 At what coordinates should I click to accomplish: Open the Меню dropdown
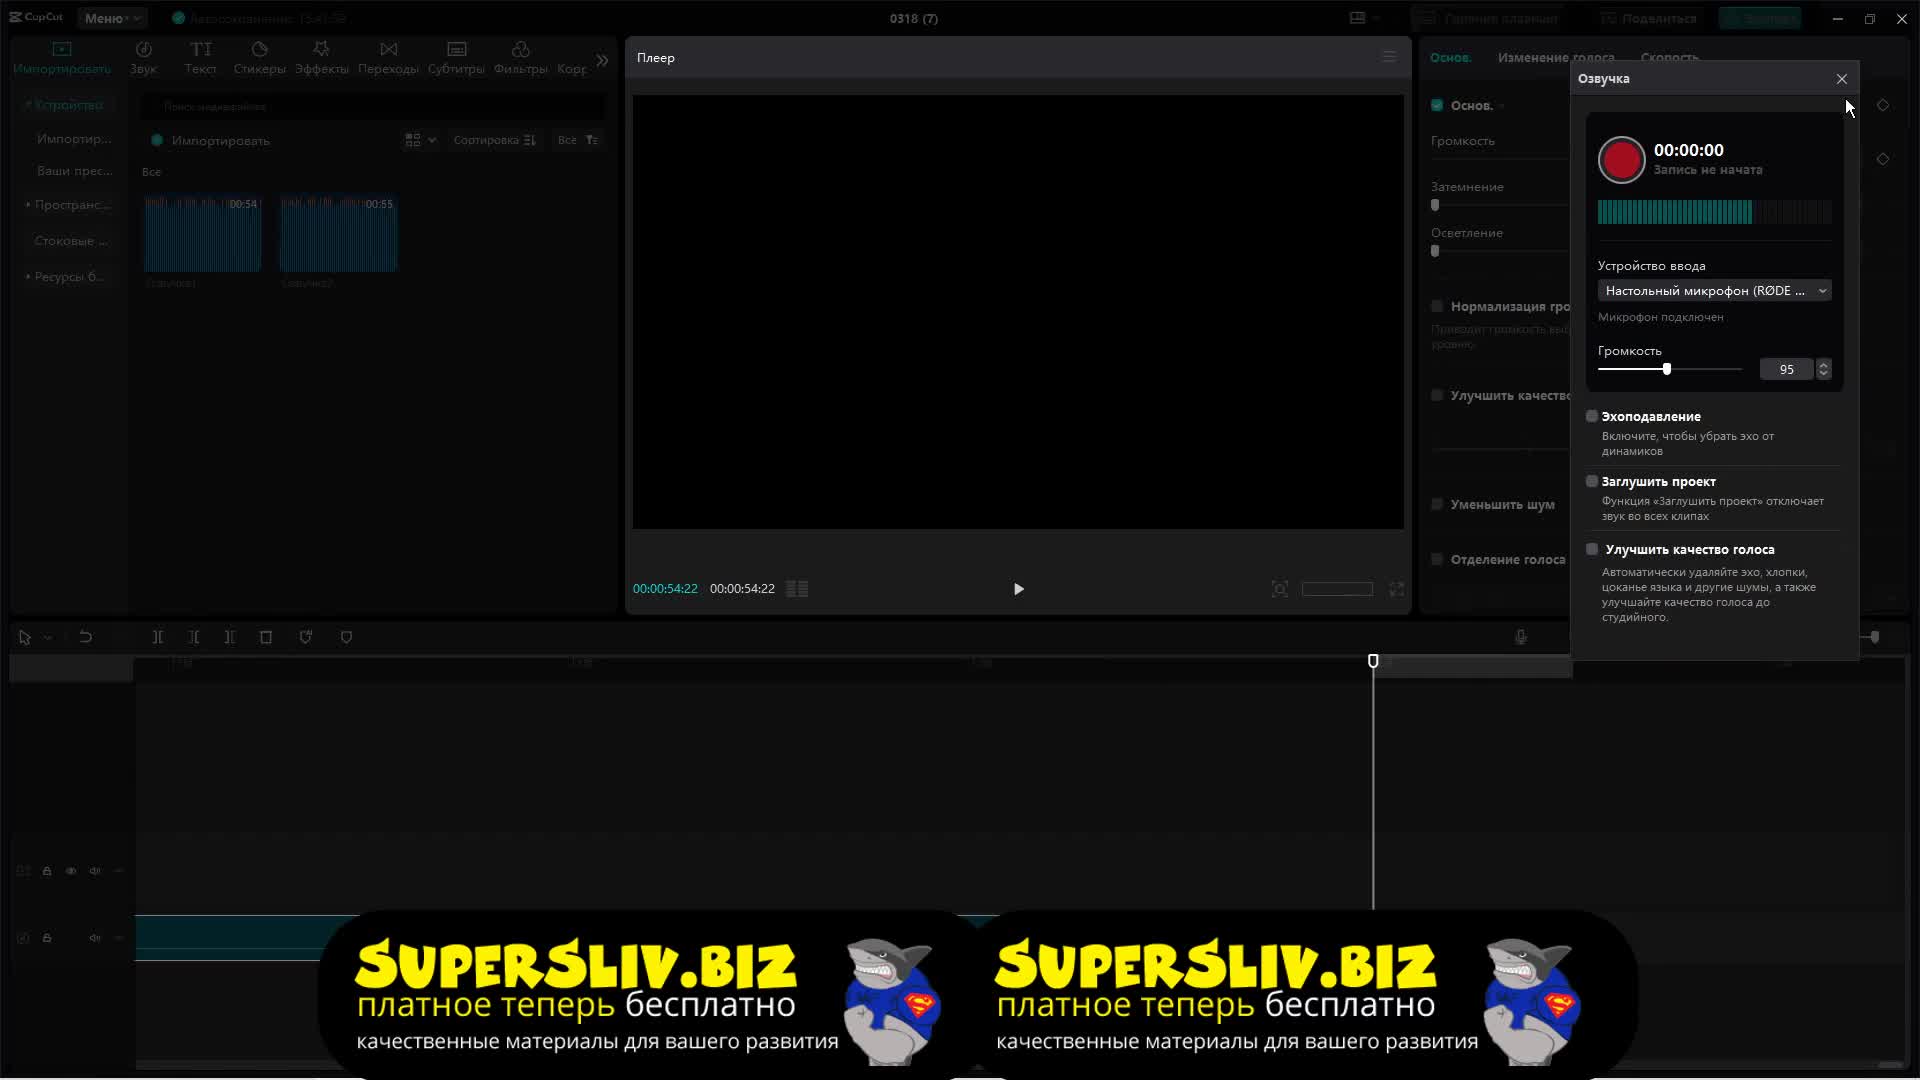click(111, 18)
